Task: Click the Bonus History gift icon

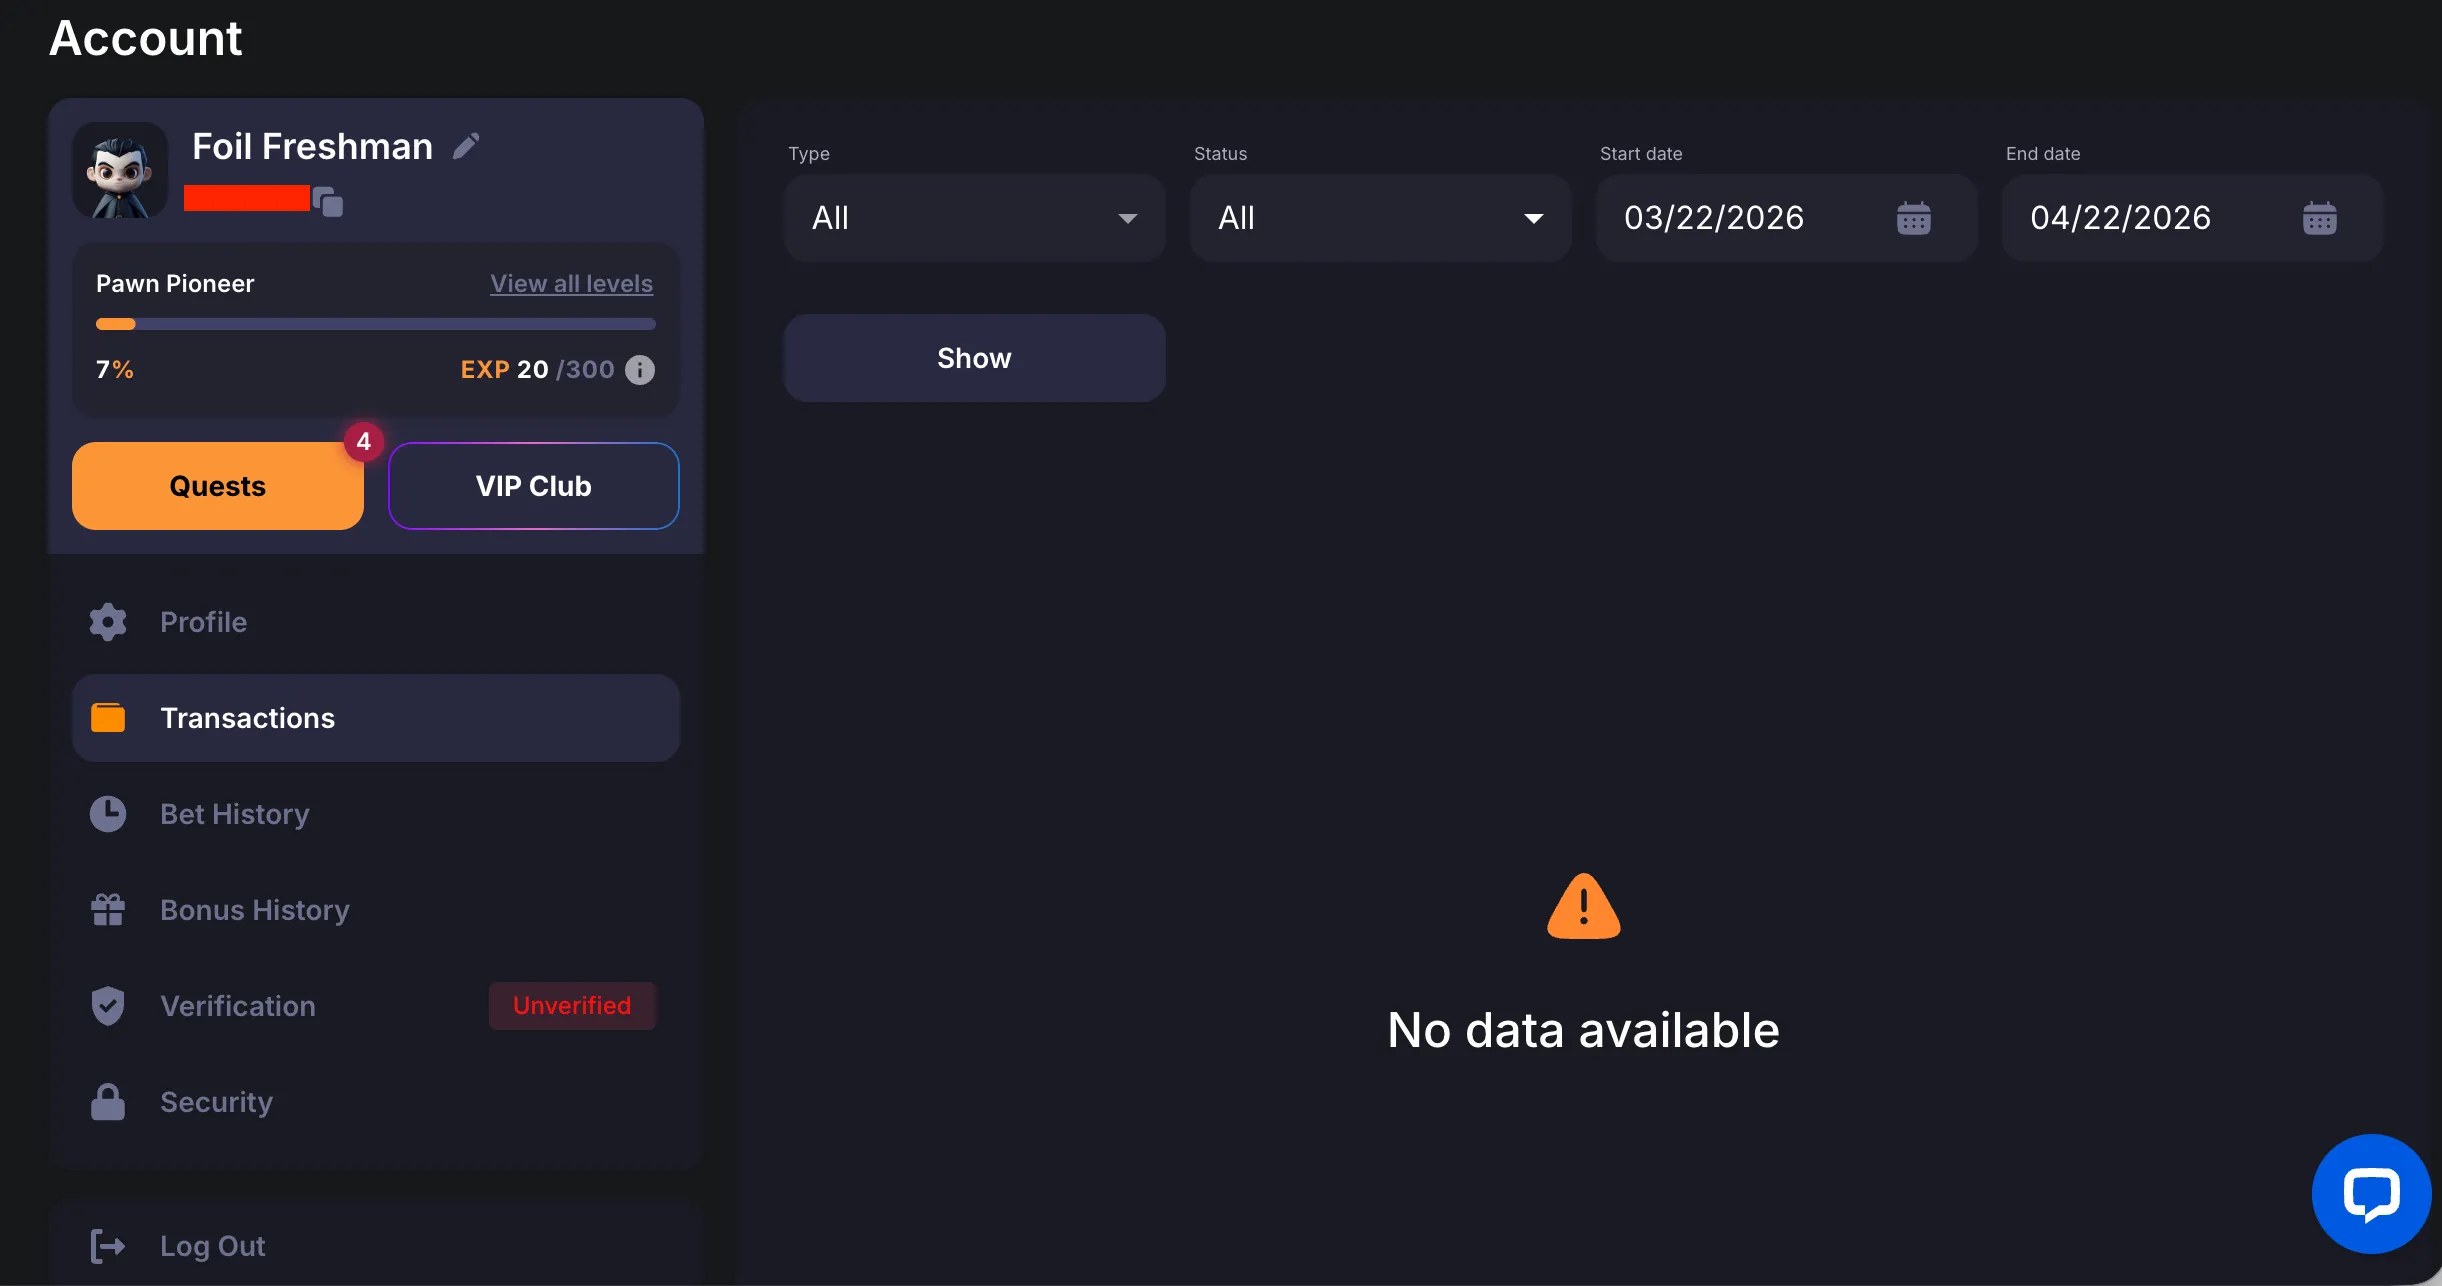Action: click(x=108, y=910)
